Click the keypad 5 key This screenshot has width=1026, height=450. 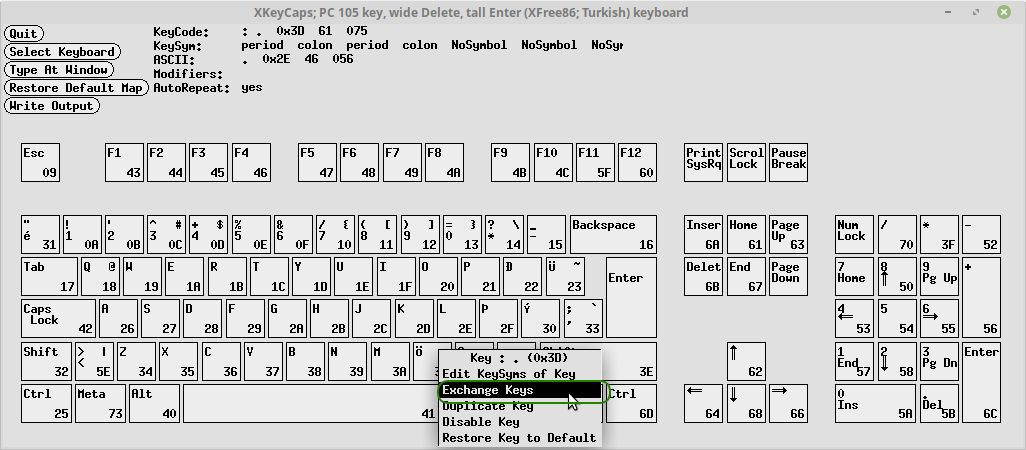[896, 319]
